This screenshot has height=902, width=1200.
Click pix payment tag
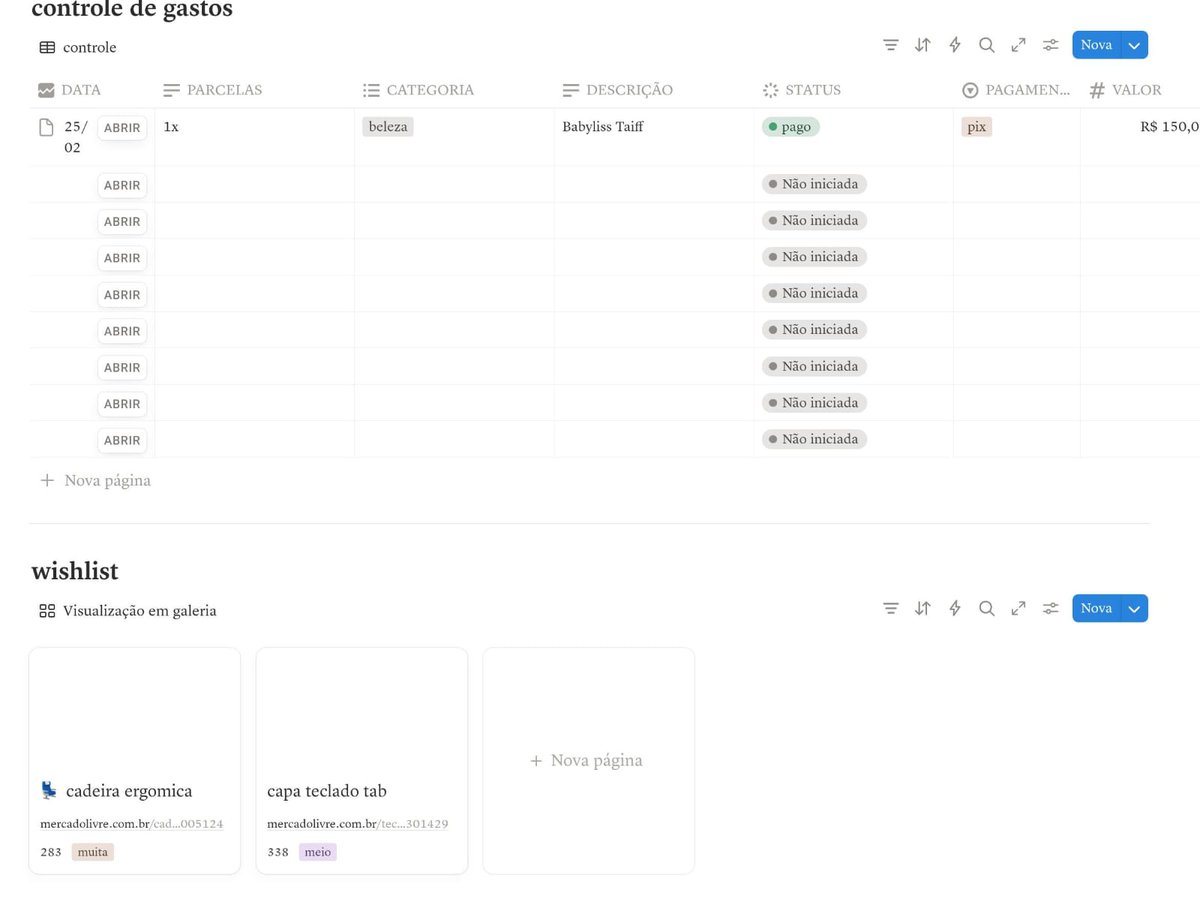point(977,127)
